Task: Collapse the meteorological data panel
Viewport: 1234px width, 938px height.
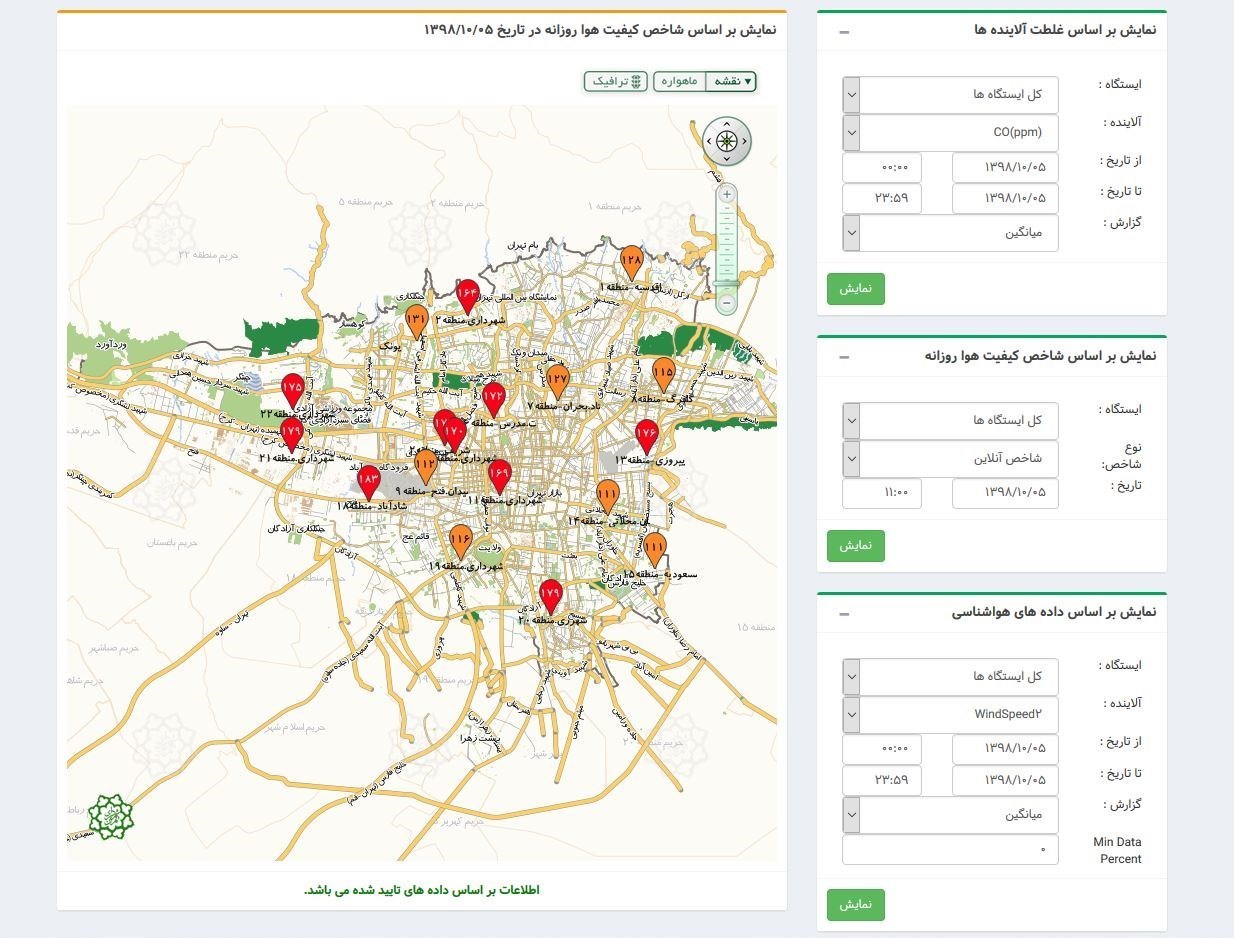Action: coord(844,613)
